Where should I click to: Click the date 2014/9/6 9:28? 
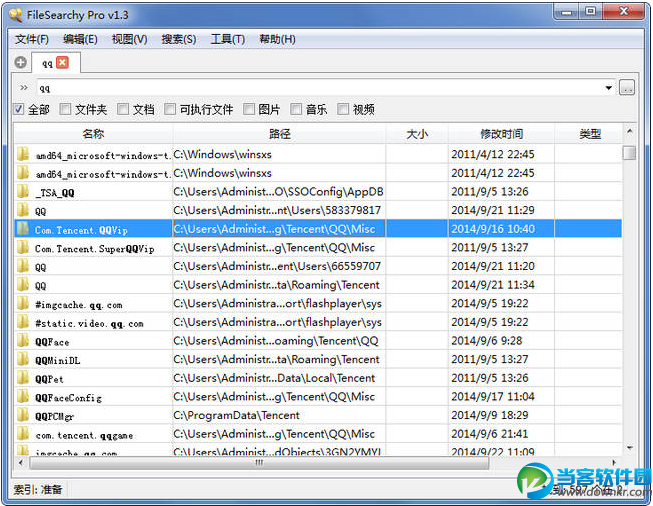click(x=486, y=341)
